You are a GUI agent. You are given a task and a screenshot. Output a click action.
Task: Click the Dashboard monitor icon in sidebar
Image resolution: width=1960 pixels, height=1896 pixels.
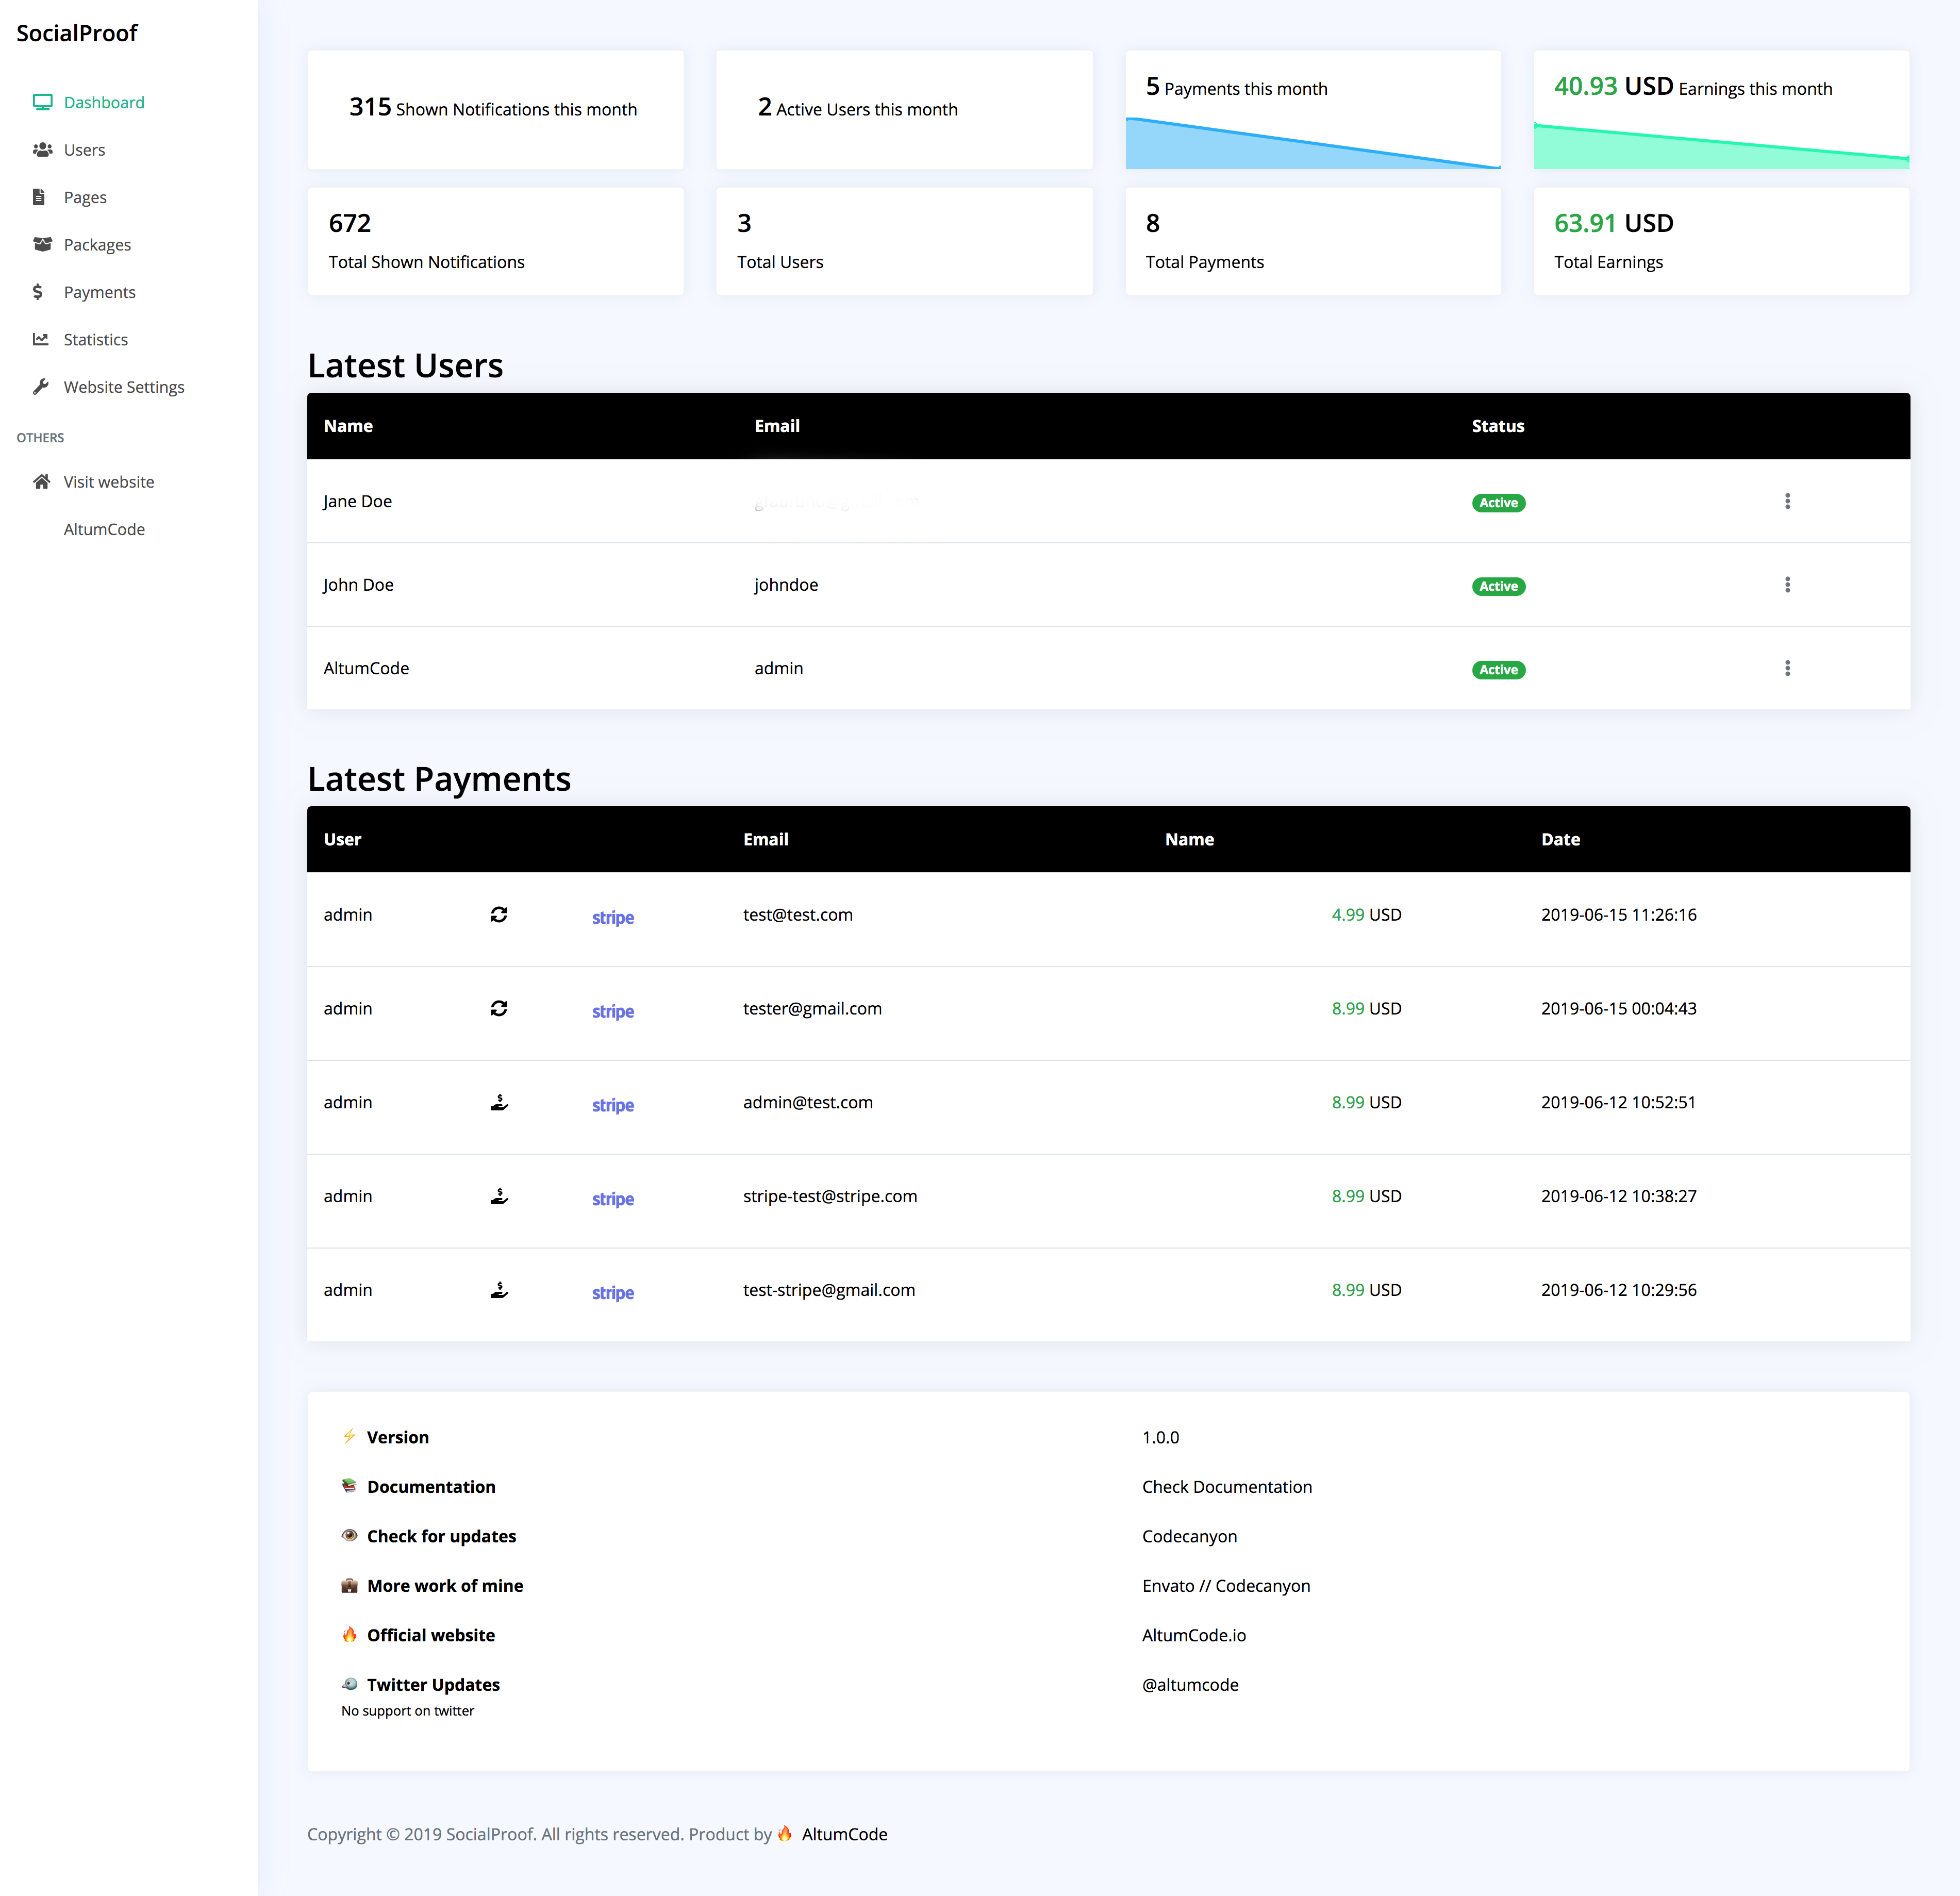(x=42, y=102)
